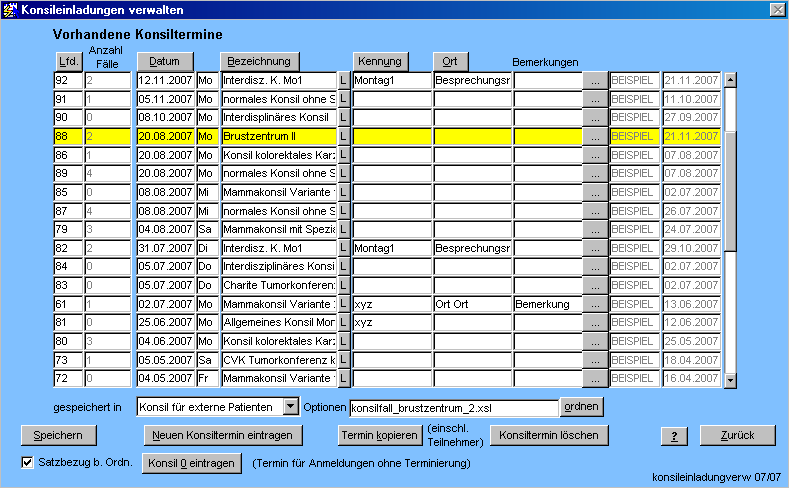789x488 pixels.
Task: Click the Optionen text field
Action: tap(453, 407)
